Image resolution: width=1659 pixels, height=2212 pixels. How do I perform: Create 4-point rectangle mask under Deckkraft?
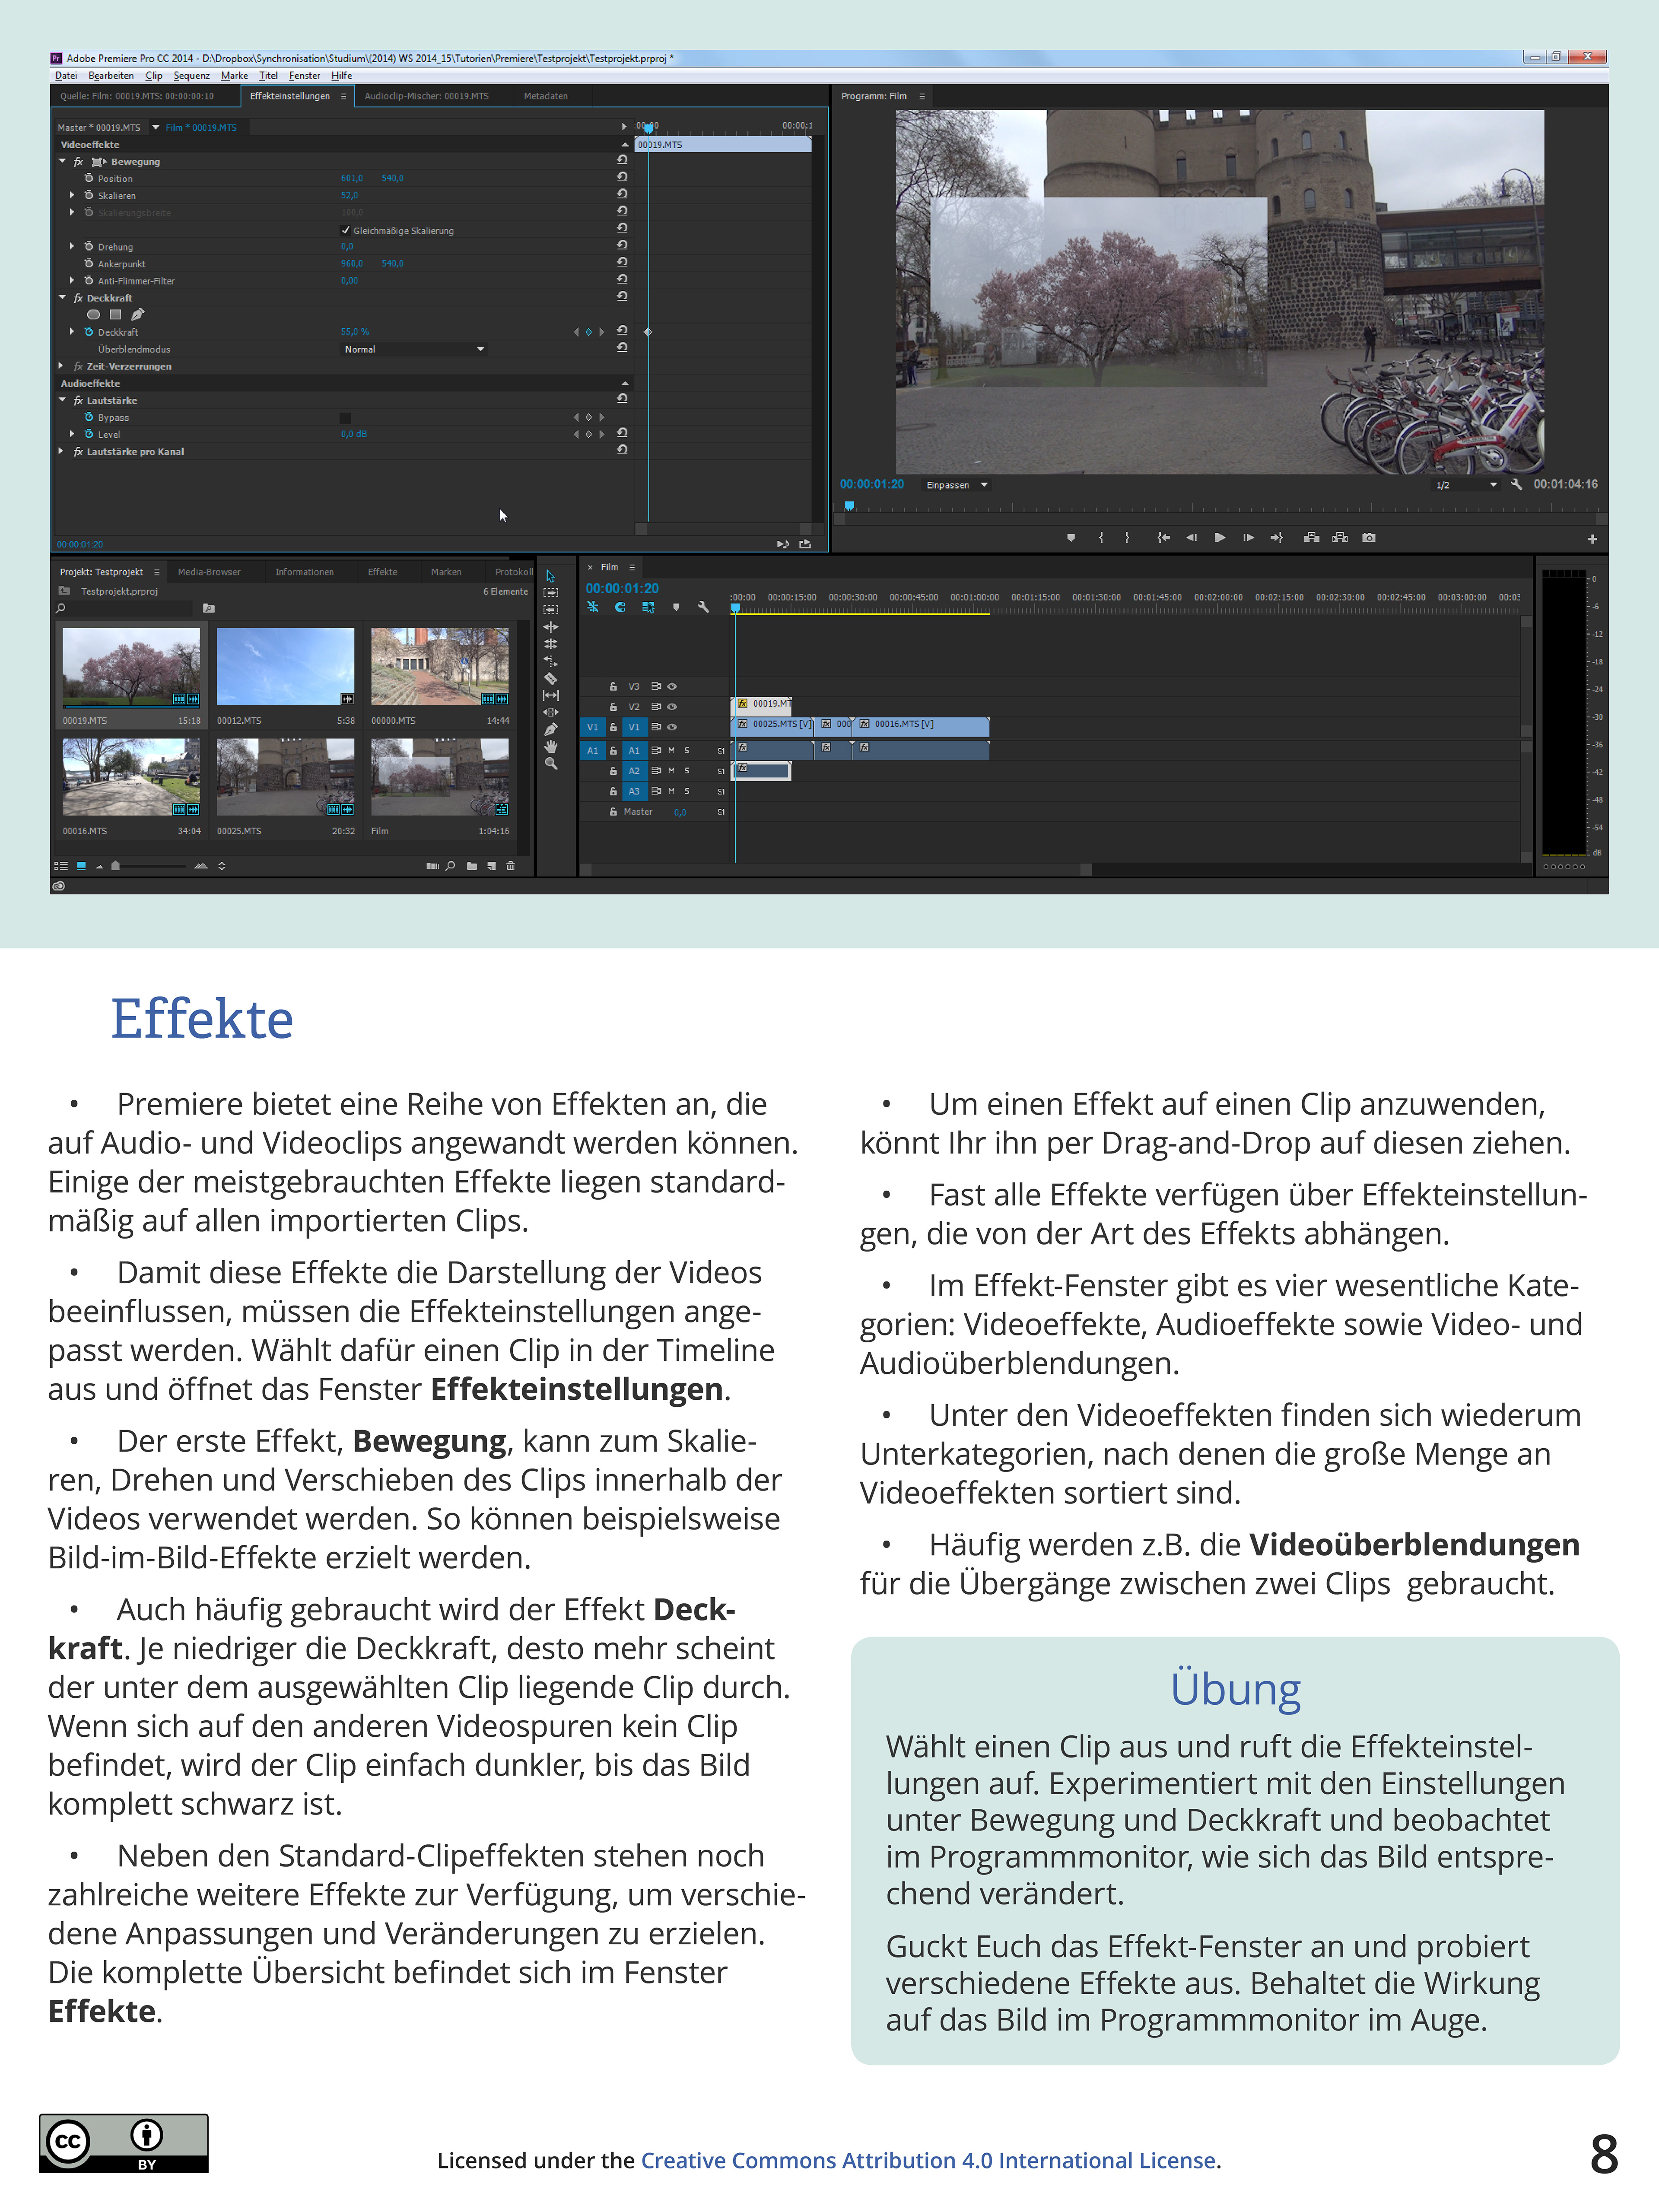pos(115,315)
